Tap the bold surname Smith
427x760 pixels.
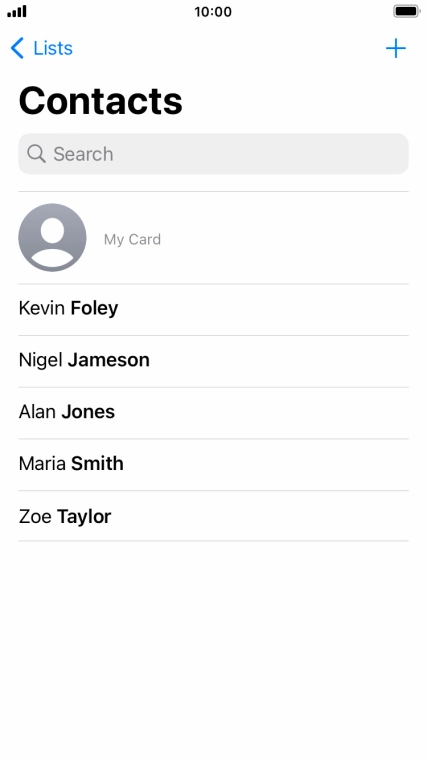click(97, 463)
